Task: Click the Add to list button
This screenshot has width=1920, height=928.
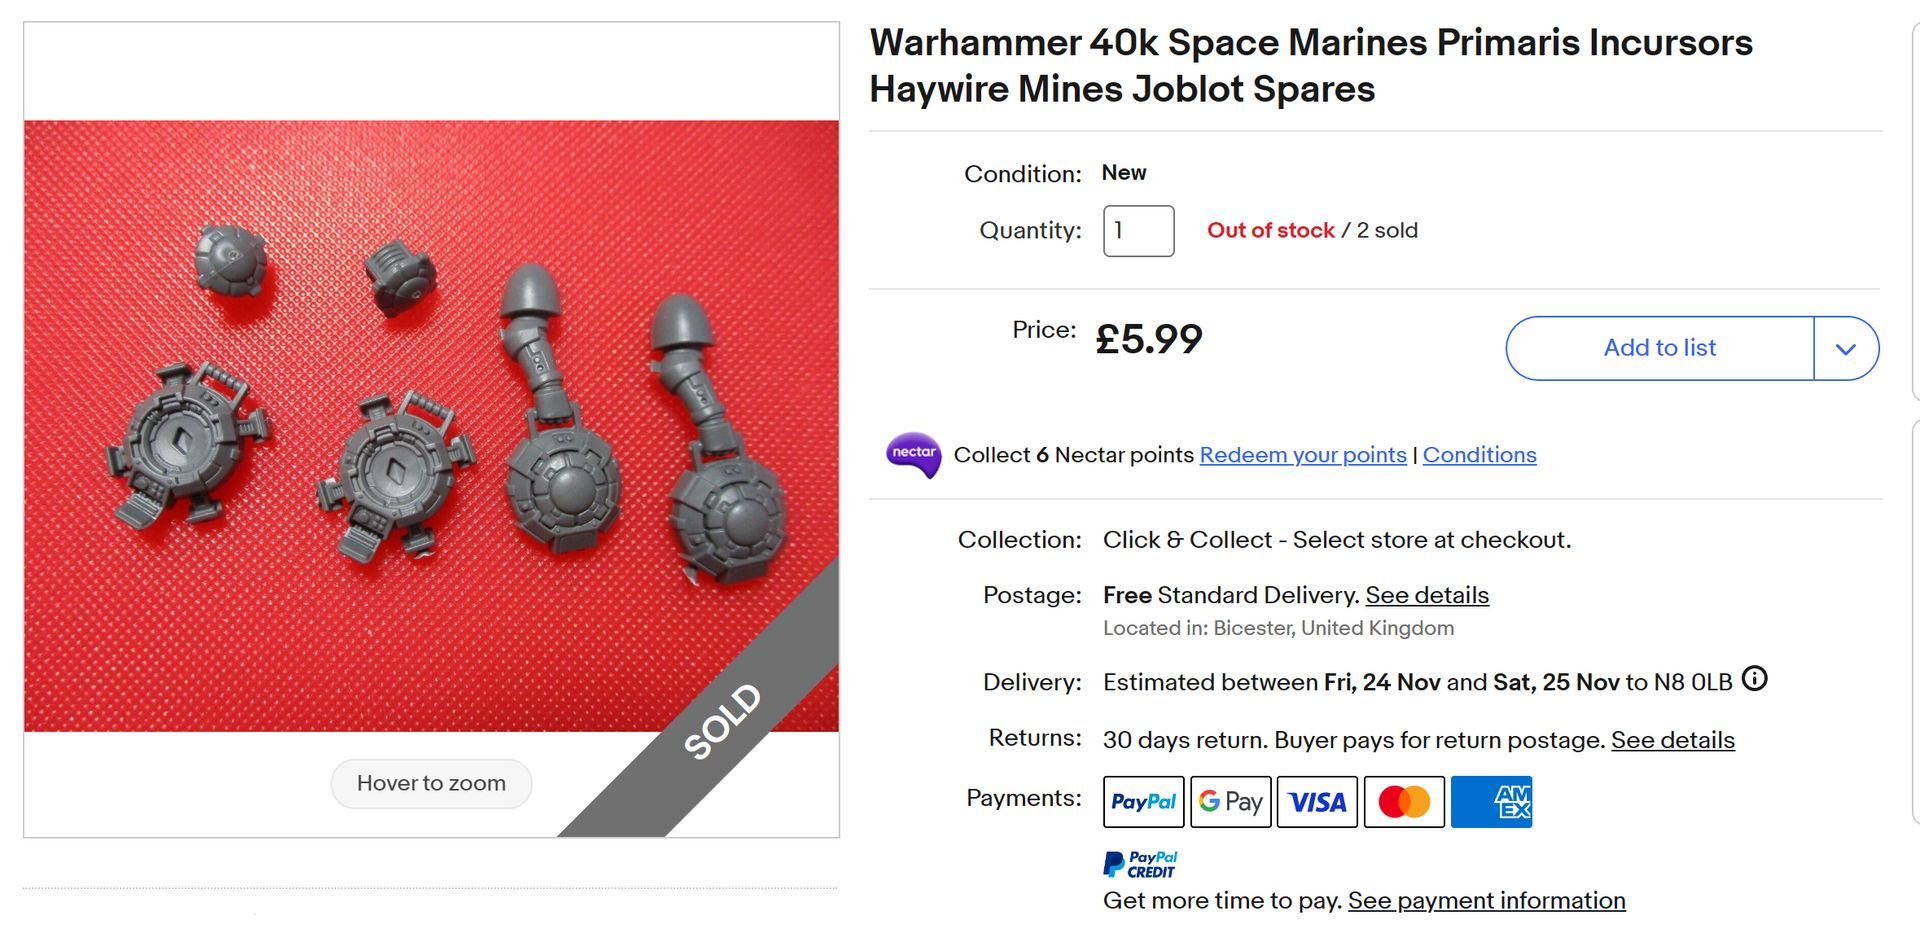Action: [1659, 348]
